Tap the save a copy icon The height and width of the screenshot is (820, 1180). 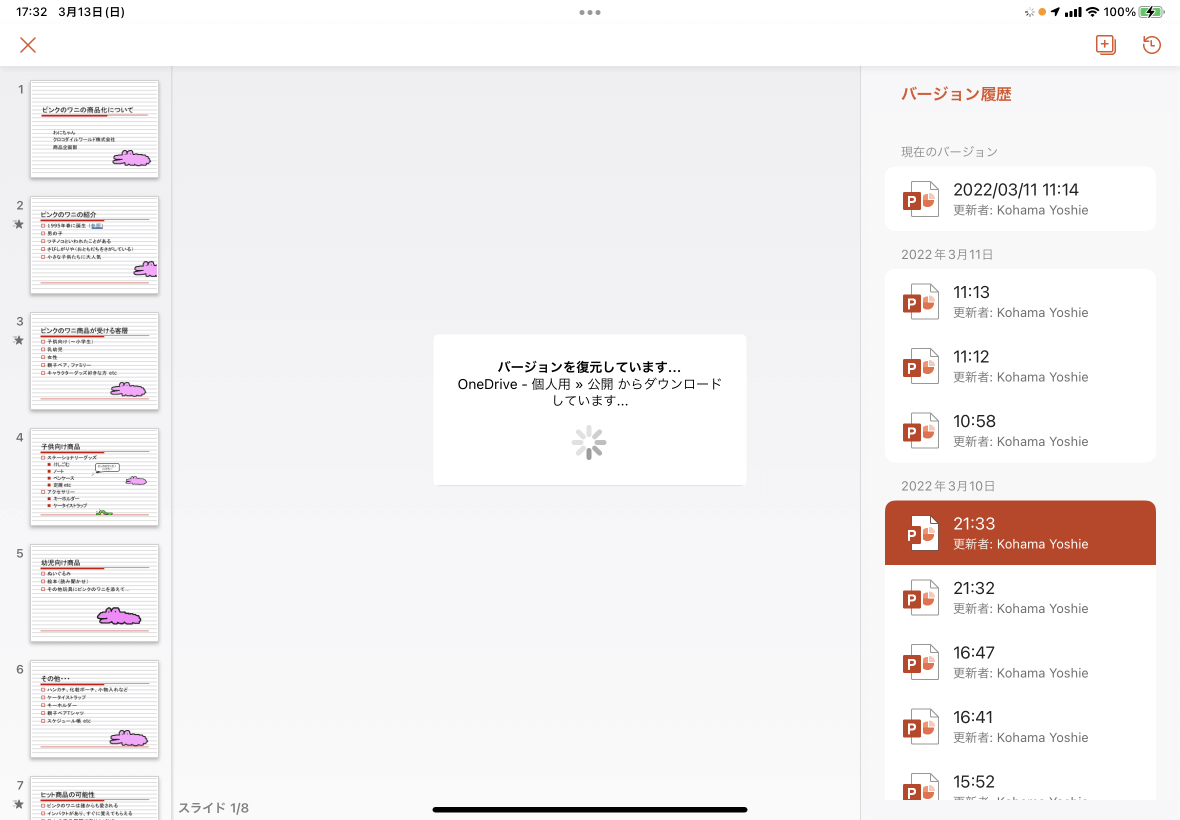point(1105,45)
